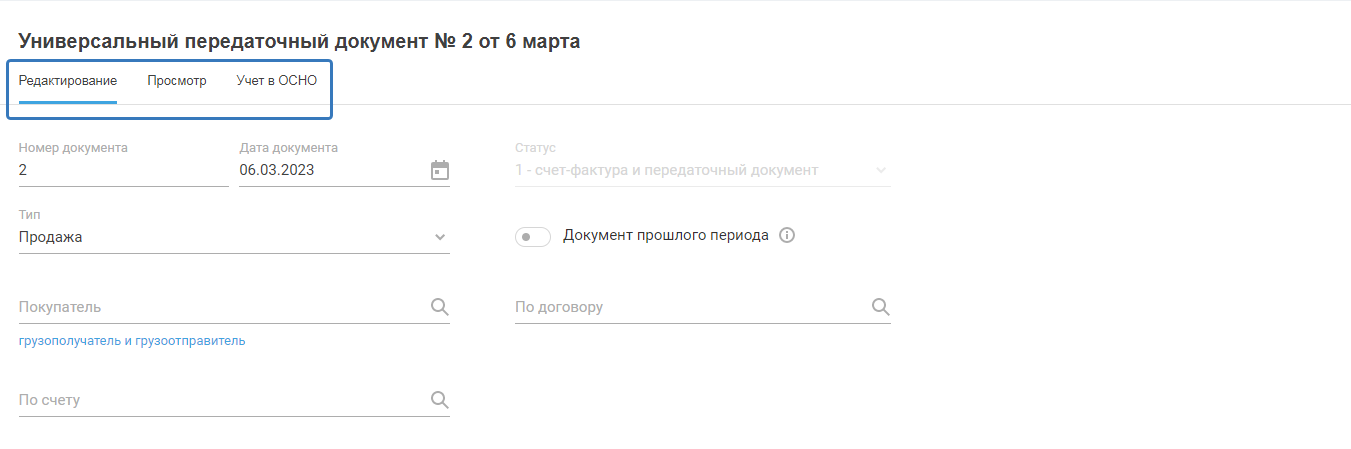
Task: Focus the Покупатель text field
Action: [x=220, y=307]
